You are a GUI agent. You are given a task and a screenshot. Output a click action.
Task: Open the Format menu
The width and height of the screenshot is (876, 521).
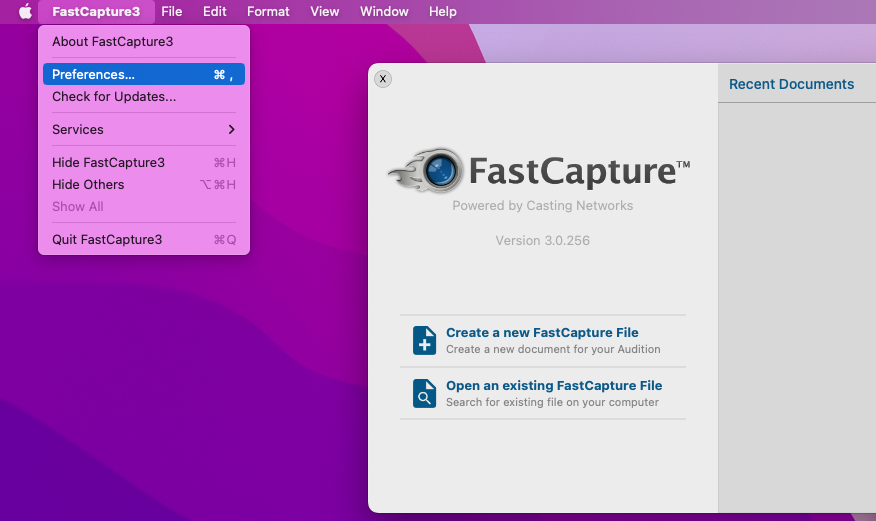pyautogui.click(x=268, y=11)
